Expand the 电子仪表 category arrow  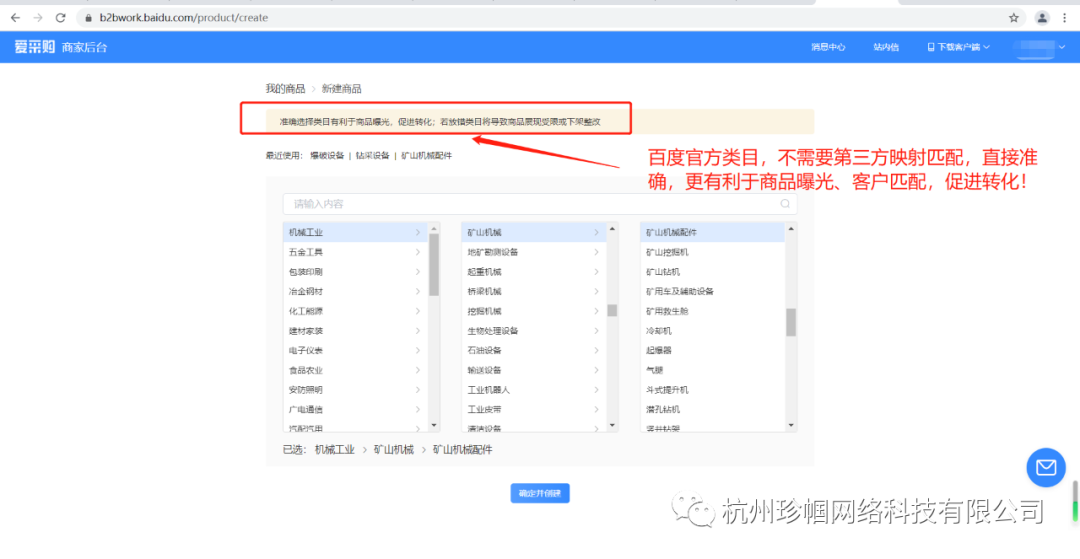(x=417, y=350)
